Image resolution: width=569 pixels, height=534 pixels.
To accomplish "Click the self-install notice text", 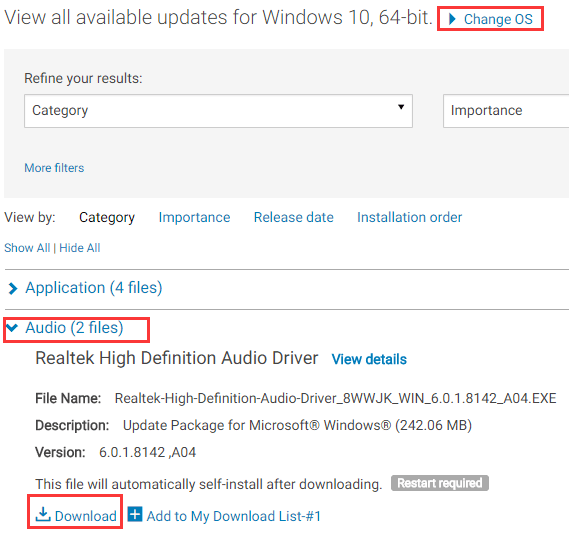I will pos(209,484).
